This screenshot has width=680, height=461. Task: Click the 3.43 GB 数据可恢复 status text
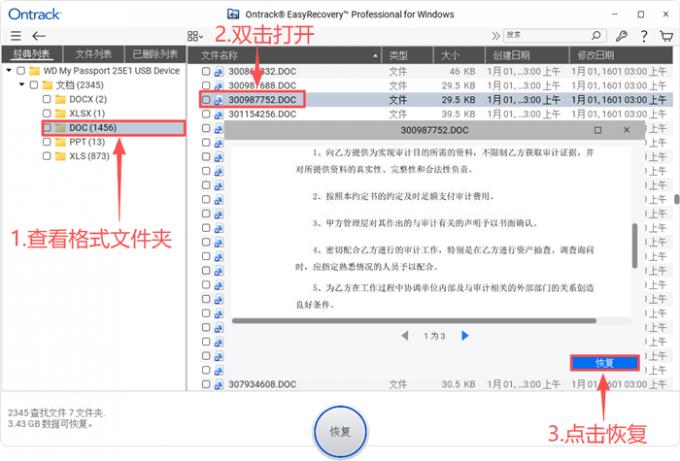pyautogui.click(x=51, y=424)
